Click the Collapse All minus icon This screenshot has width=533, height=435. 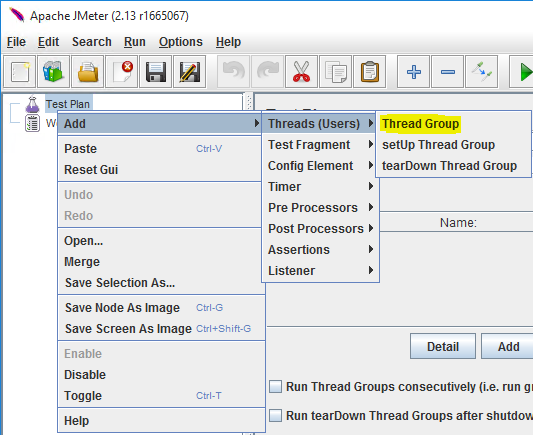pyautogui.click(x=448, y=72)
